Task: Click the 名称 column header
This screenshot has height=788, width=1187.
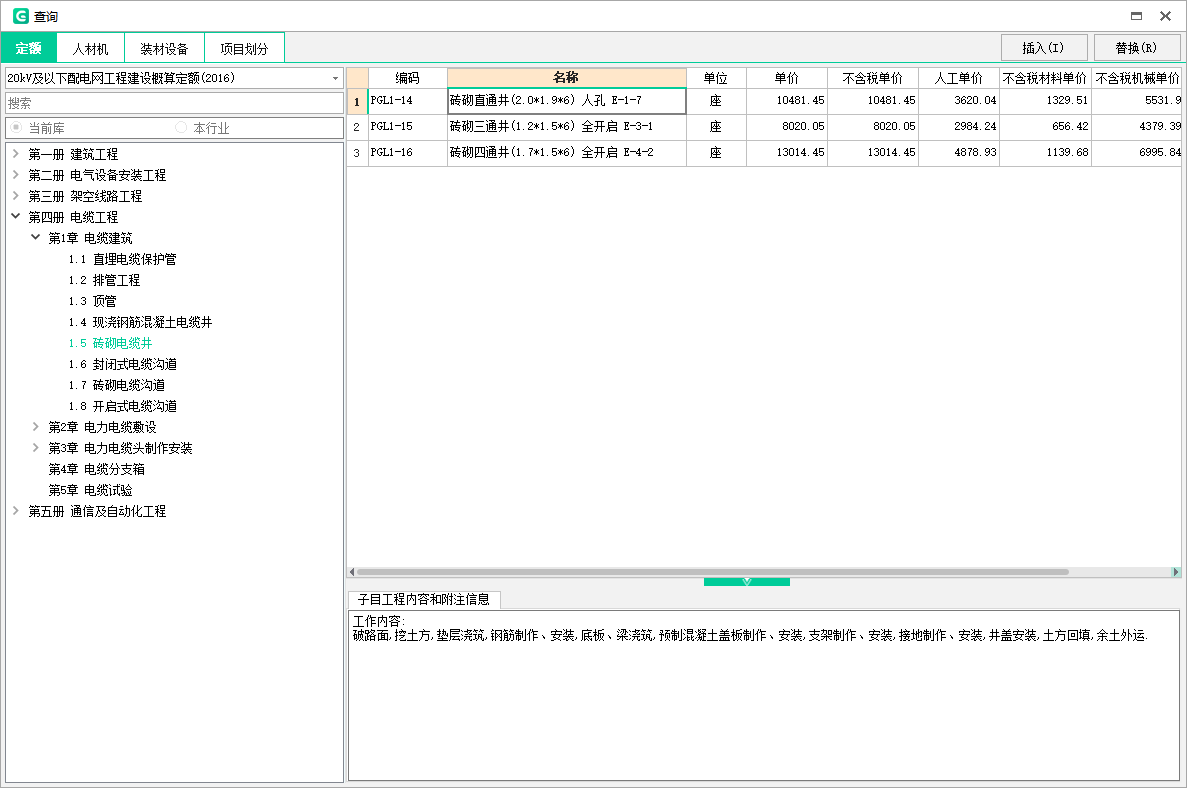Action: click(x=566, y=77)
